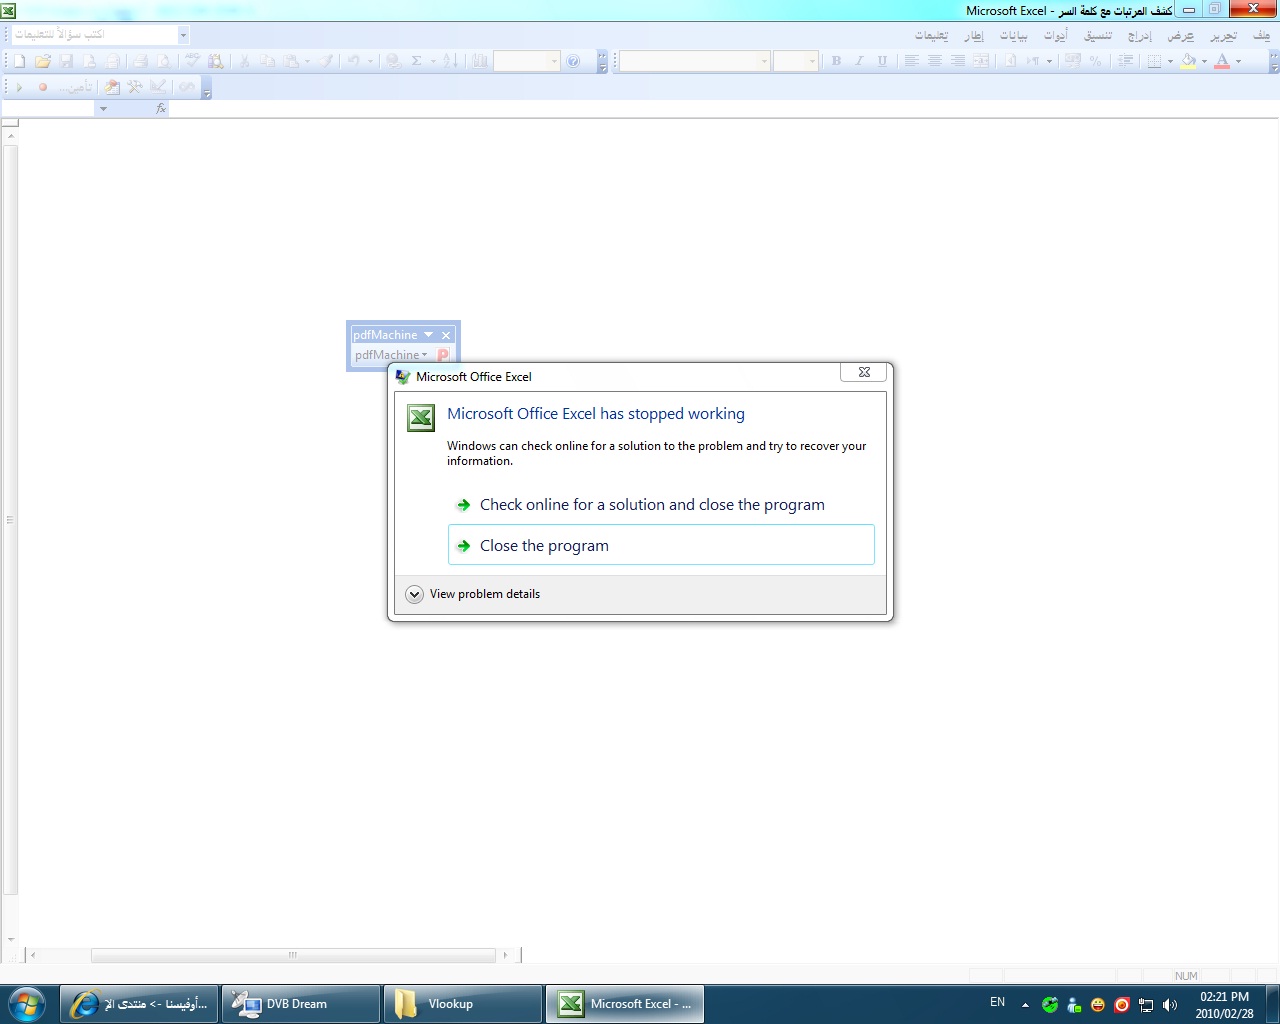Open the عرض (View) menu
The image size is (1280, 1024).
(1181, 35)
